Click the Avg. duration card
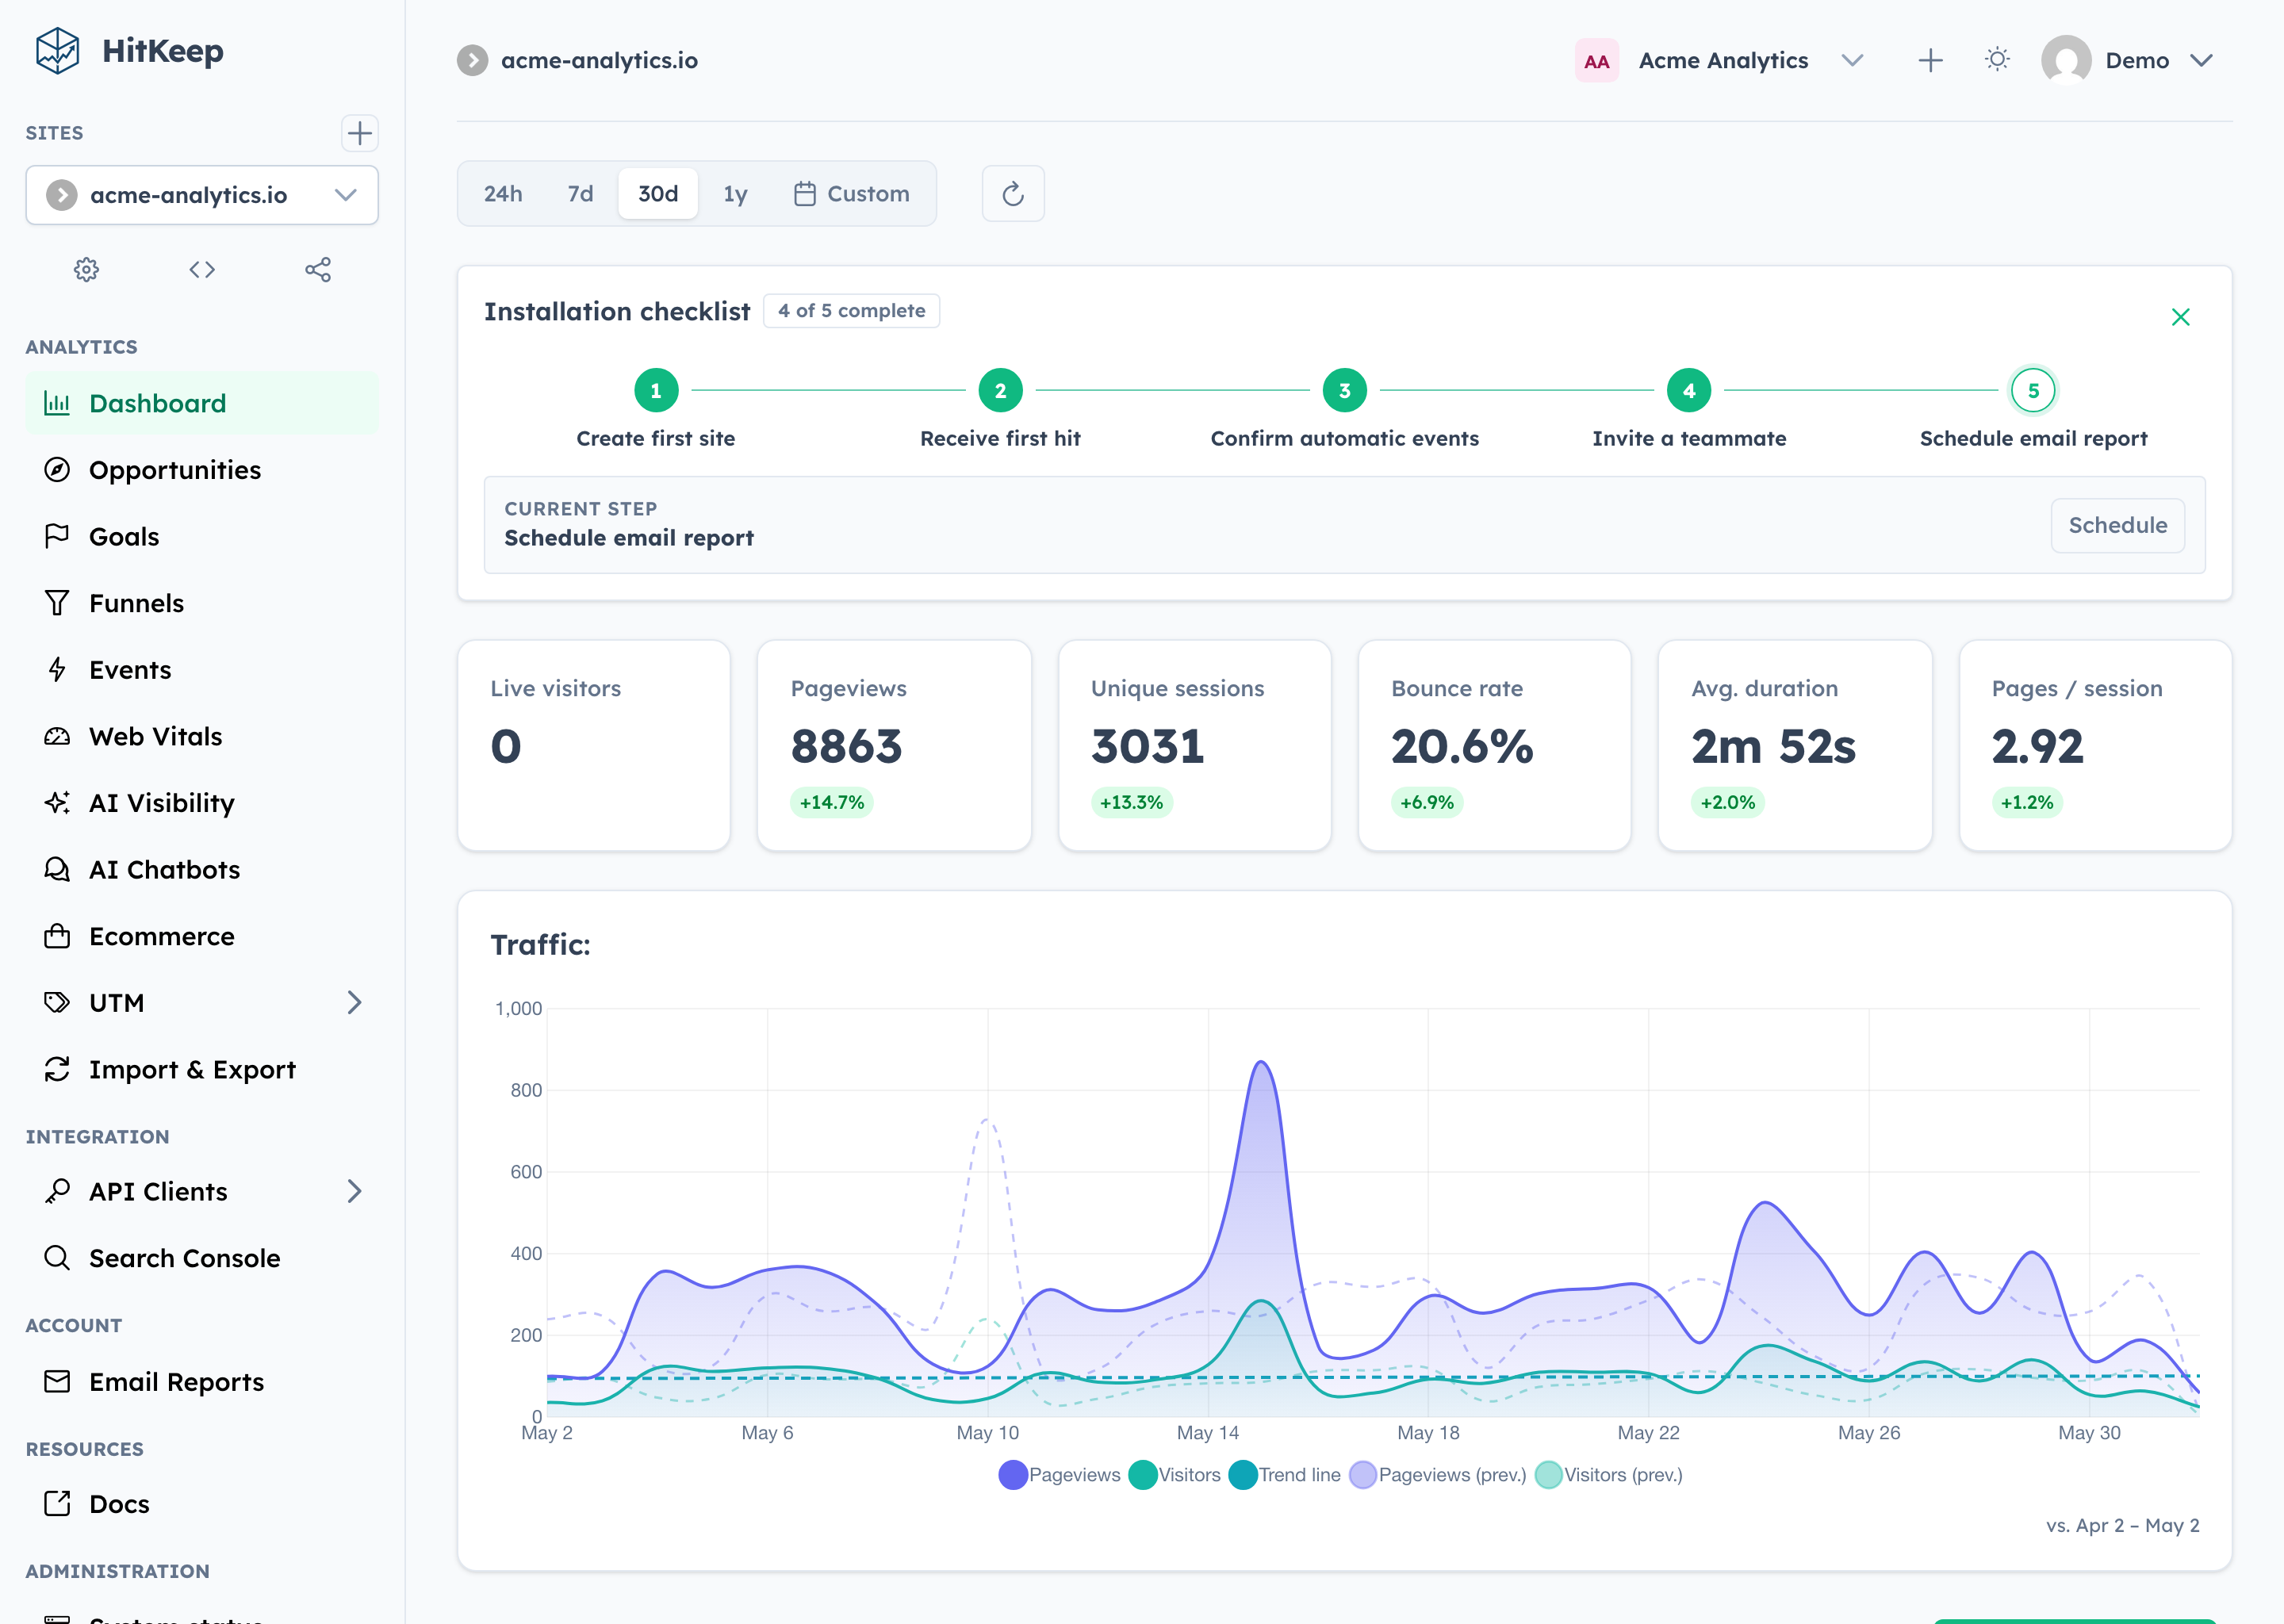Image resolution: width=2284 pixels, height=1624 pixels. (x=1795, y=746)
